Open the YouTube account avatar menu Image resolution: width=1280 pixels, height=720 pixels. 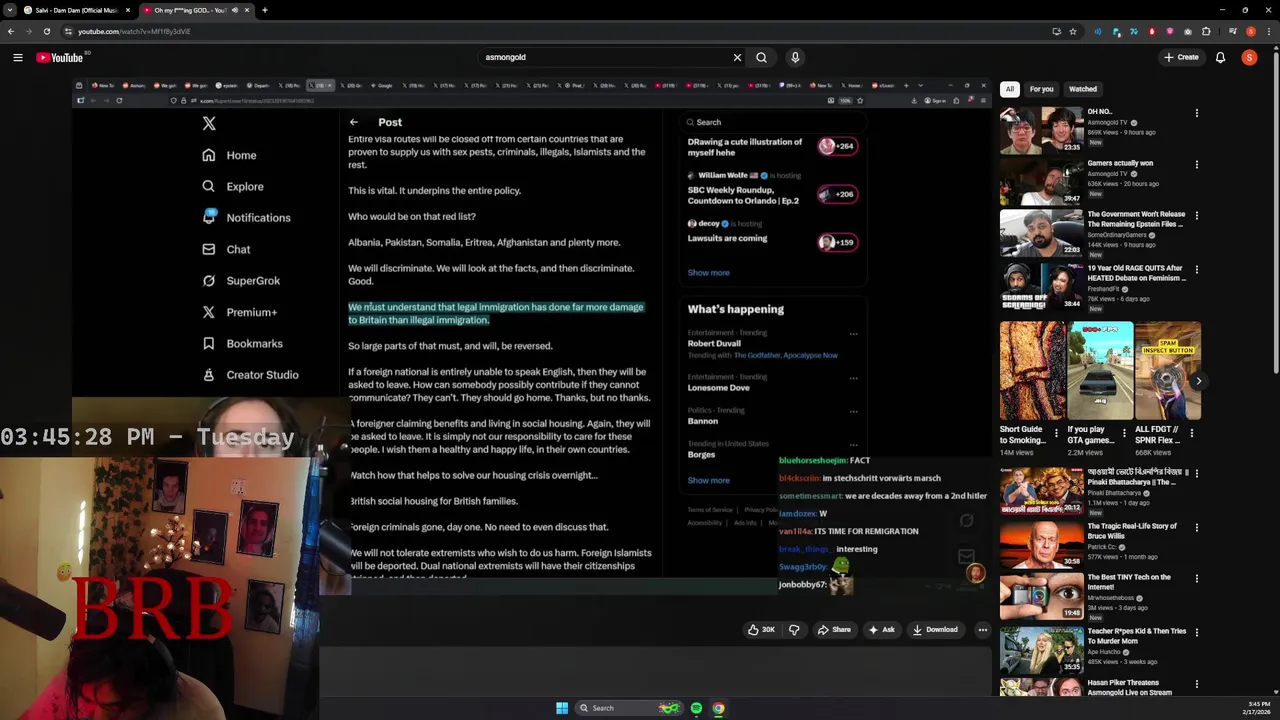click(1249, 58)
